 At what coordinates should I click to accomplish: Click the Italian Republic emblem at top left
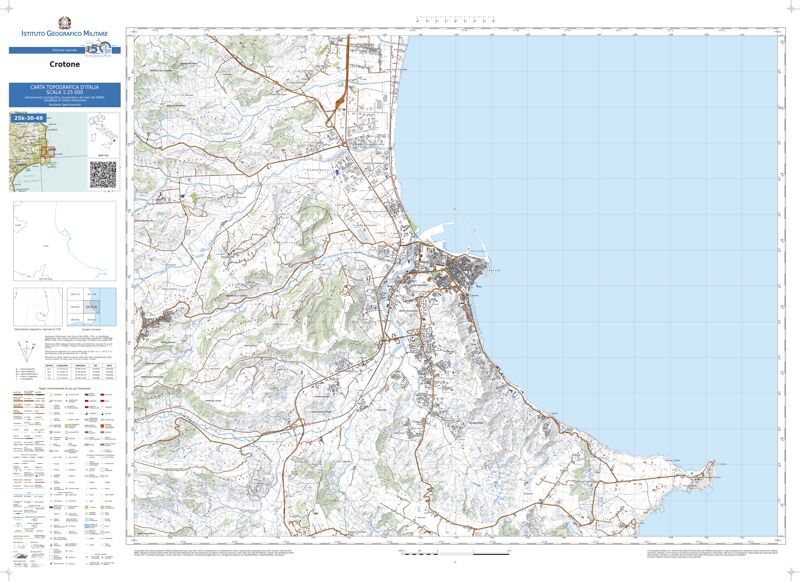point(65,22)
